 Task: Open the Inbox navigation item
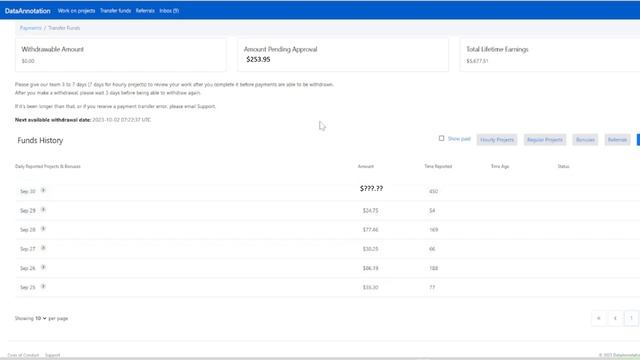coord(169,11)
